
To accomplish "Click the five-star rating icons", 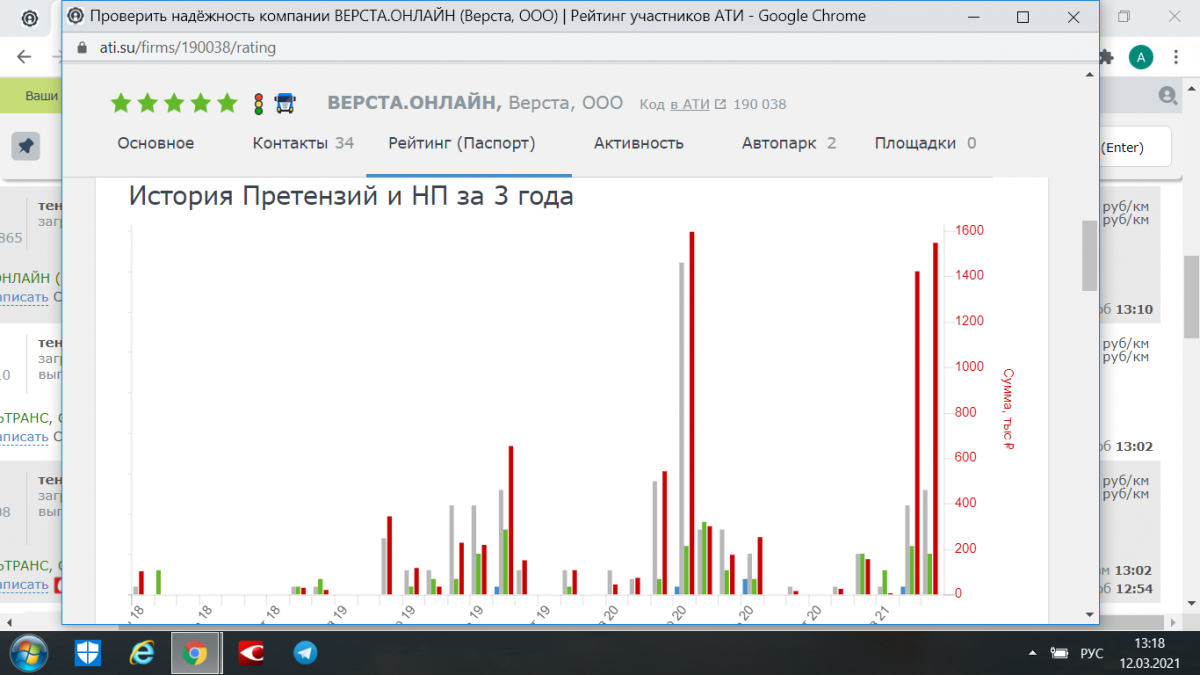I will pyautogui.click(x=174, y=103).
